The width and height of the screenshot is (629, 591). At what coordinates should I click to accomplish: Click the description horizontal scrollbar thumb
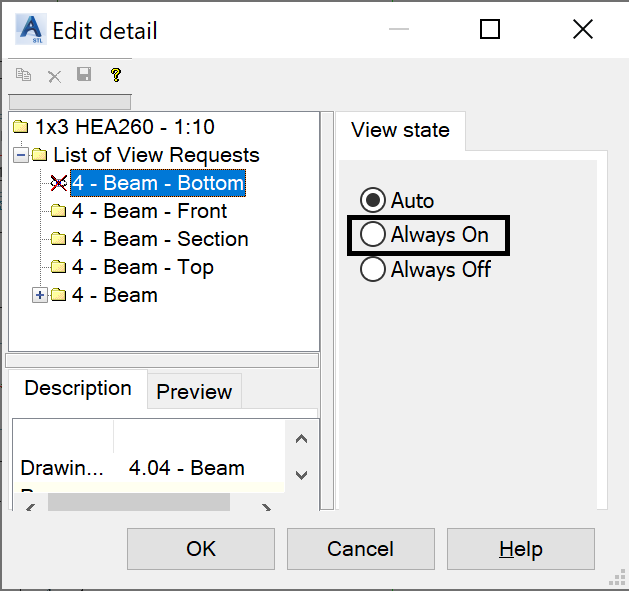coord(138,502)
